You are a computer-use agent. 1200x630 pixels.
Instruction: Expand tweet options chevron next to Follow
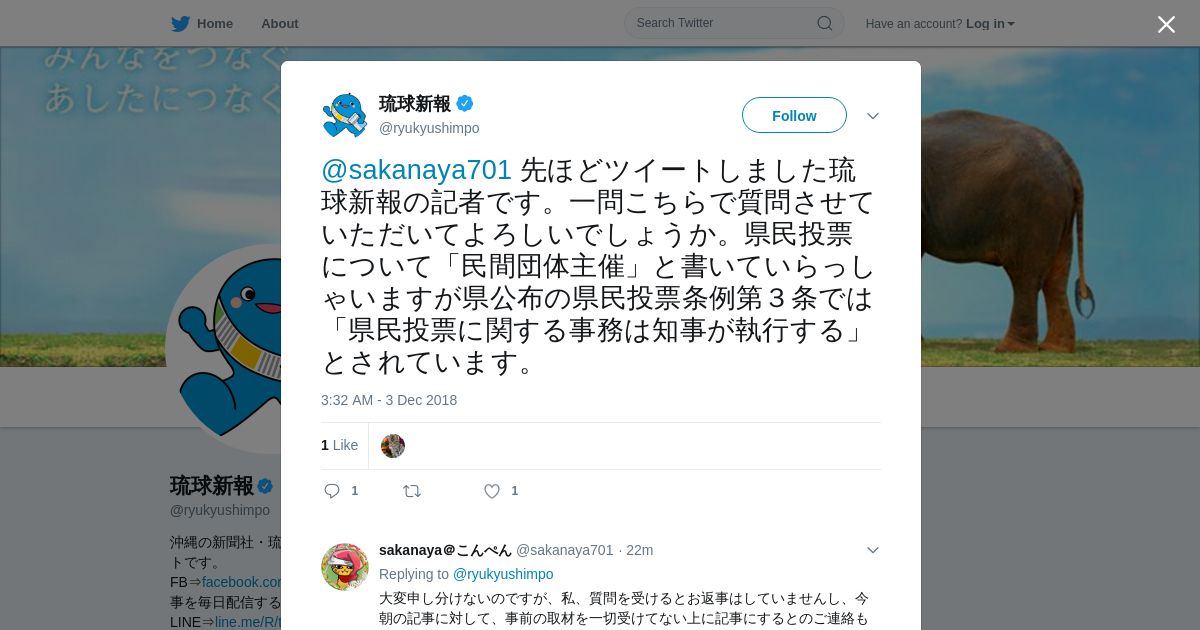(873, 116)
